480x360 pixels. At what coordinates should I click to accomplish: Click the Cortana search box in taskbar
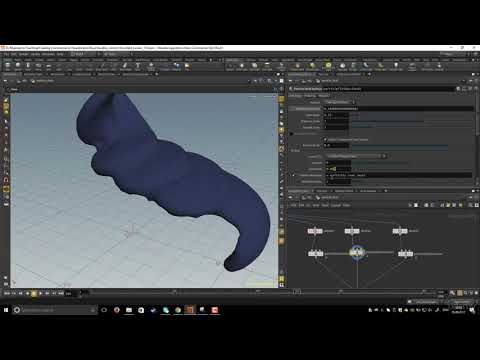tap(55, 310)
